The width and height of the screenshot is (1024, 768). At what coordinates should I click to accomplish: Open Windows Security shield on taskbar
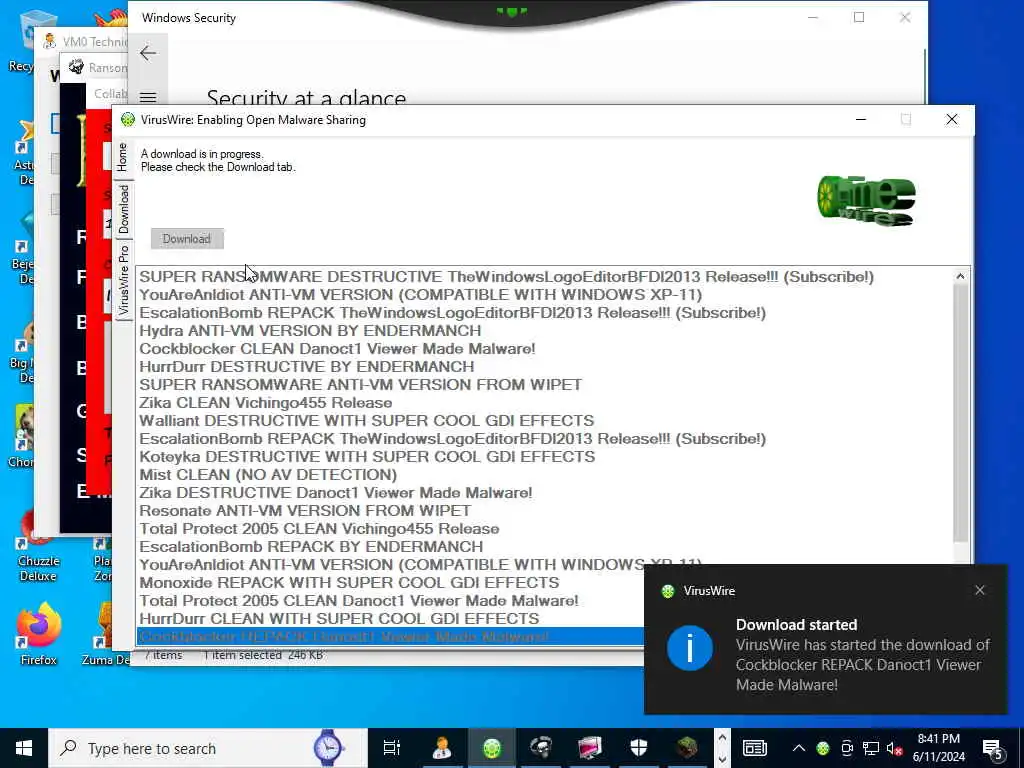click(639, 748)
